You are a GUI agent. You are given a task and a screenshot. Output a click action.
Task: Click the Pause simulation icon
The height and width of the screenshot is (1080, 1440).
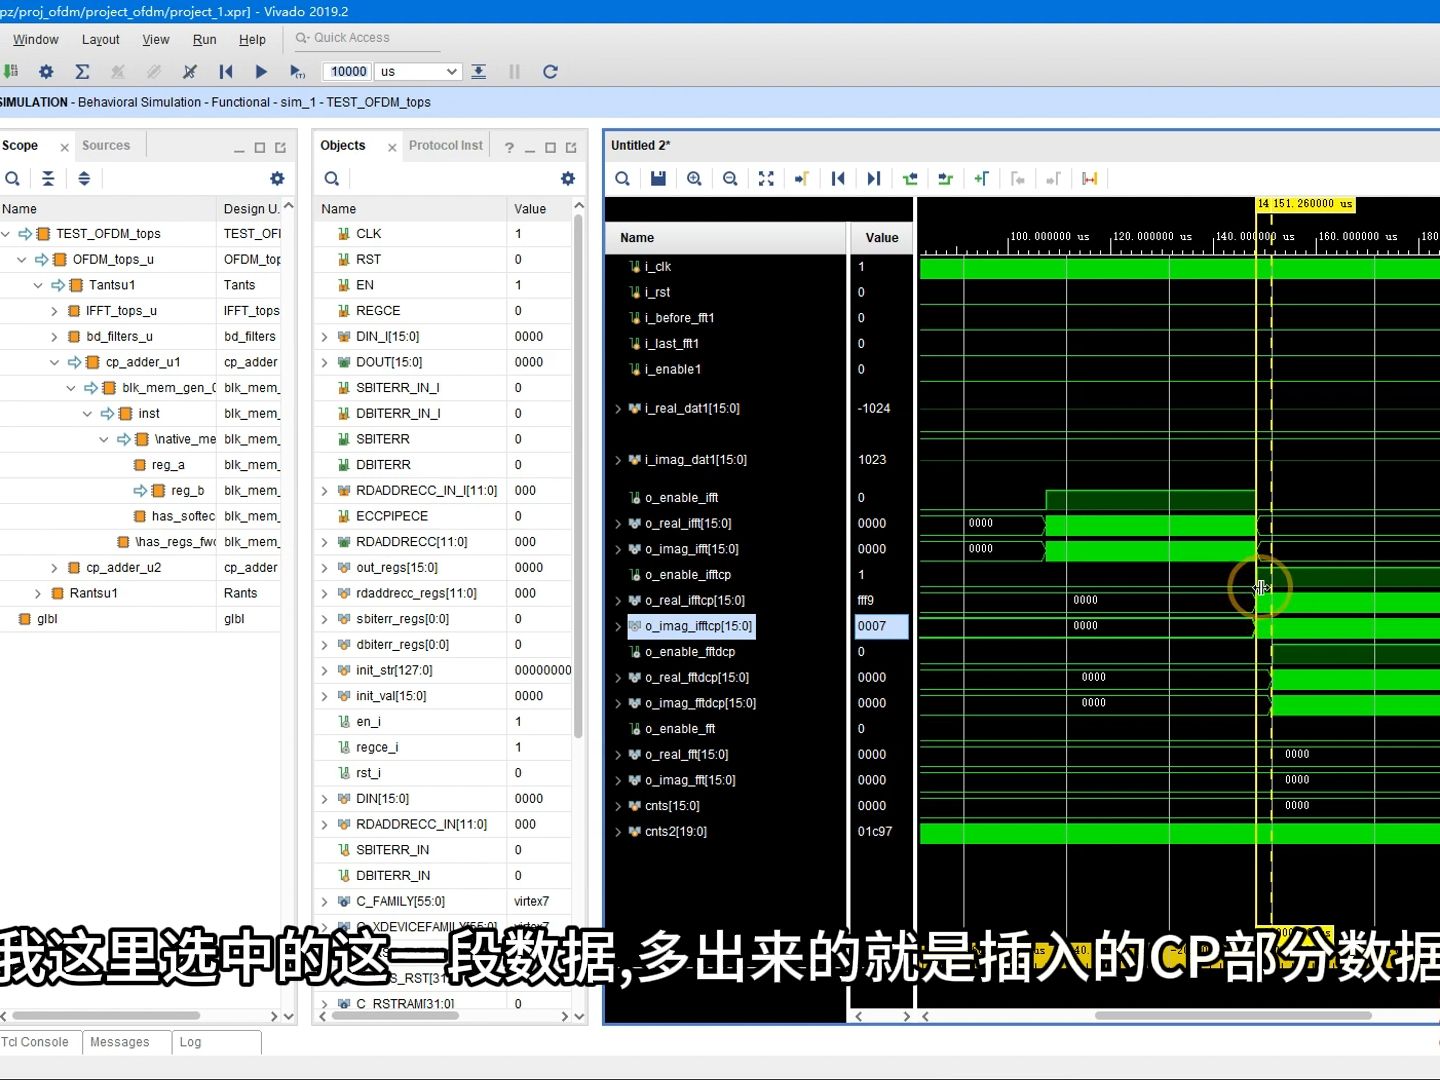(x=514, y=71)
